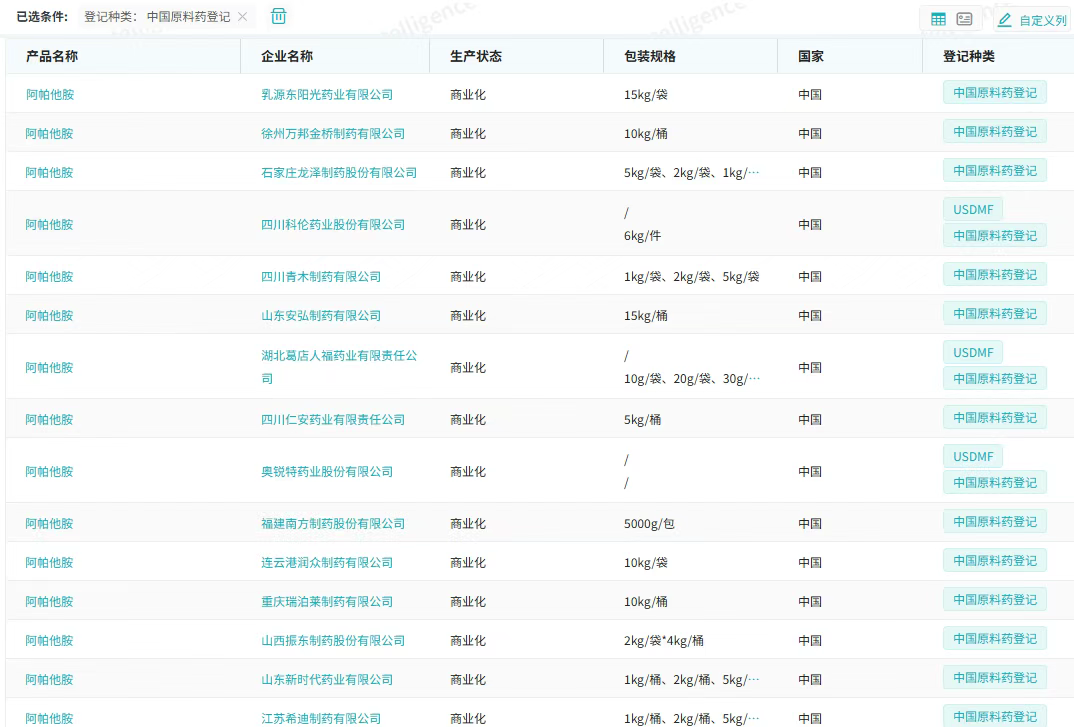Click truncated packaging spec in 石家庄龙泽 row
Image resolution: width=1074 pixels, height=727 pixels.
[691, 173]
